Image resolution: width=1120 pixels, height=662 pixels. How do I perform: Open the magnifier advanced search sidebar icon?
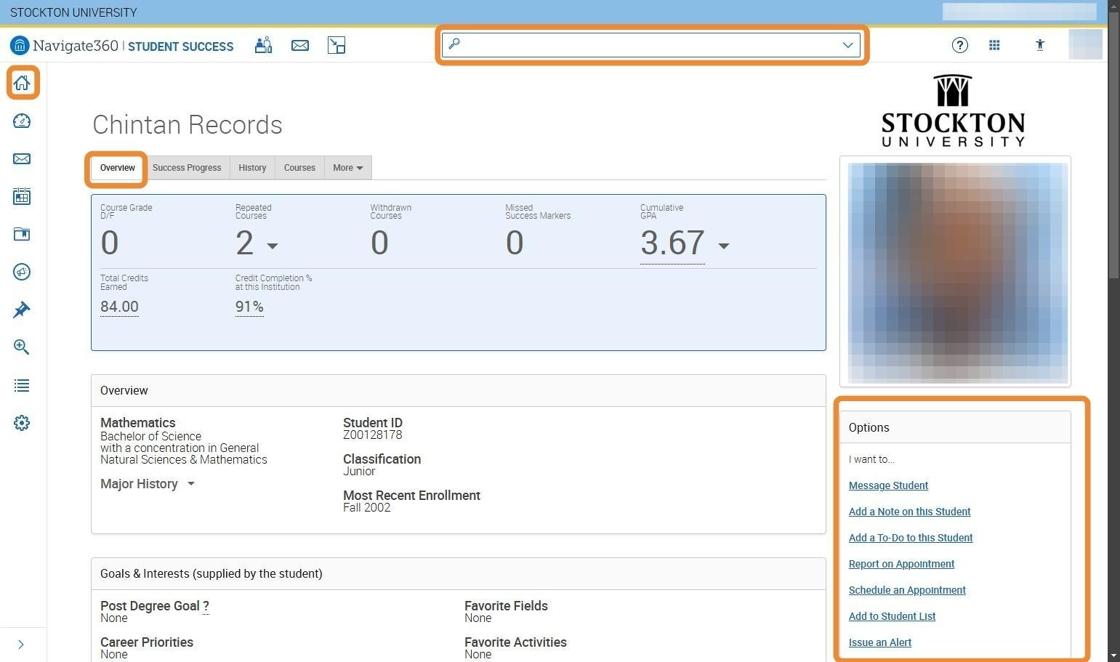click(x=22, y=348)
